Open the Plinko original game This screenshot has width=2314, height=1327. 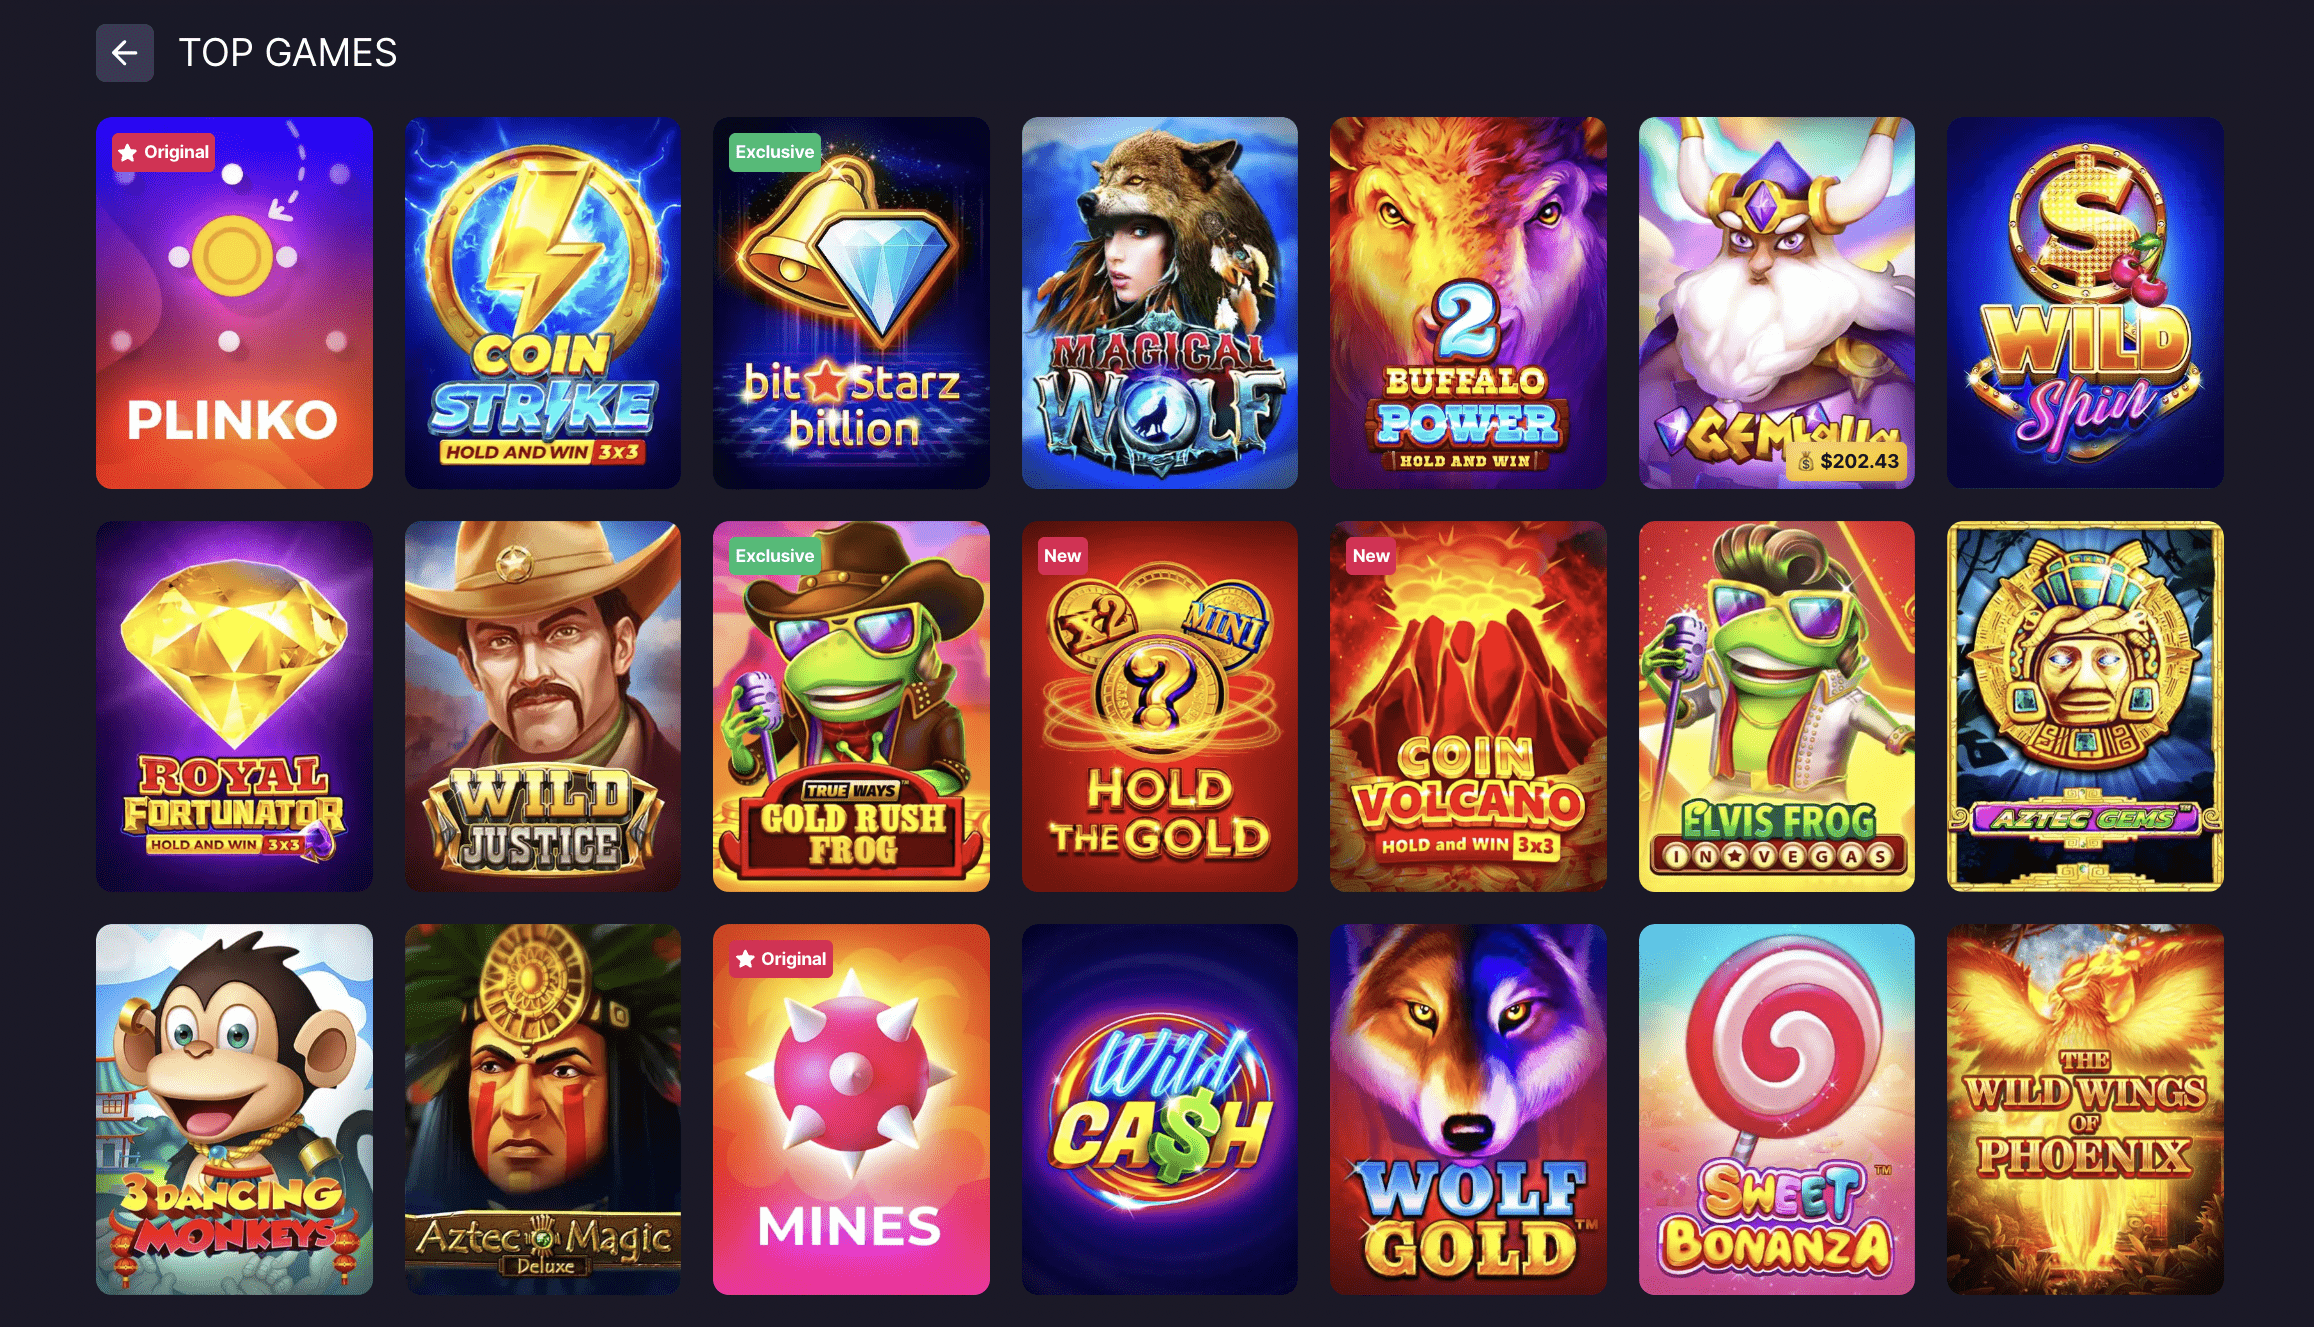coord(234,303)
